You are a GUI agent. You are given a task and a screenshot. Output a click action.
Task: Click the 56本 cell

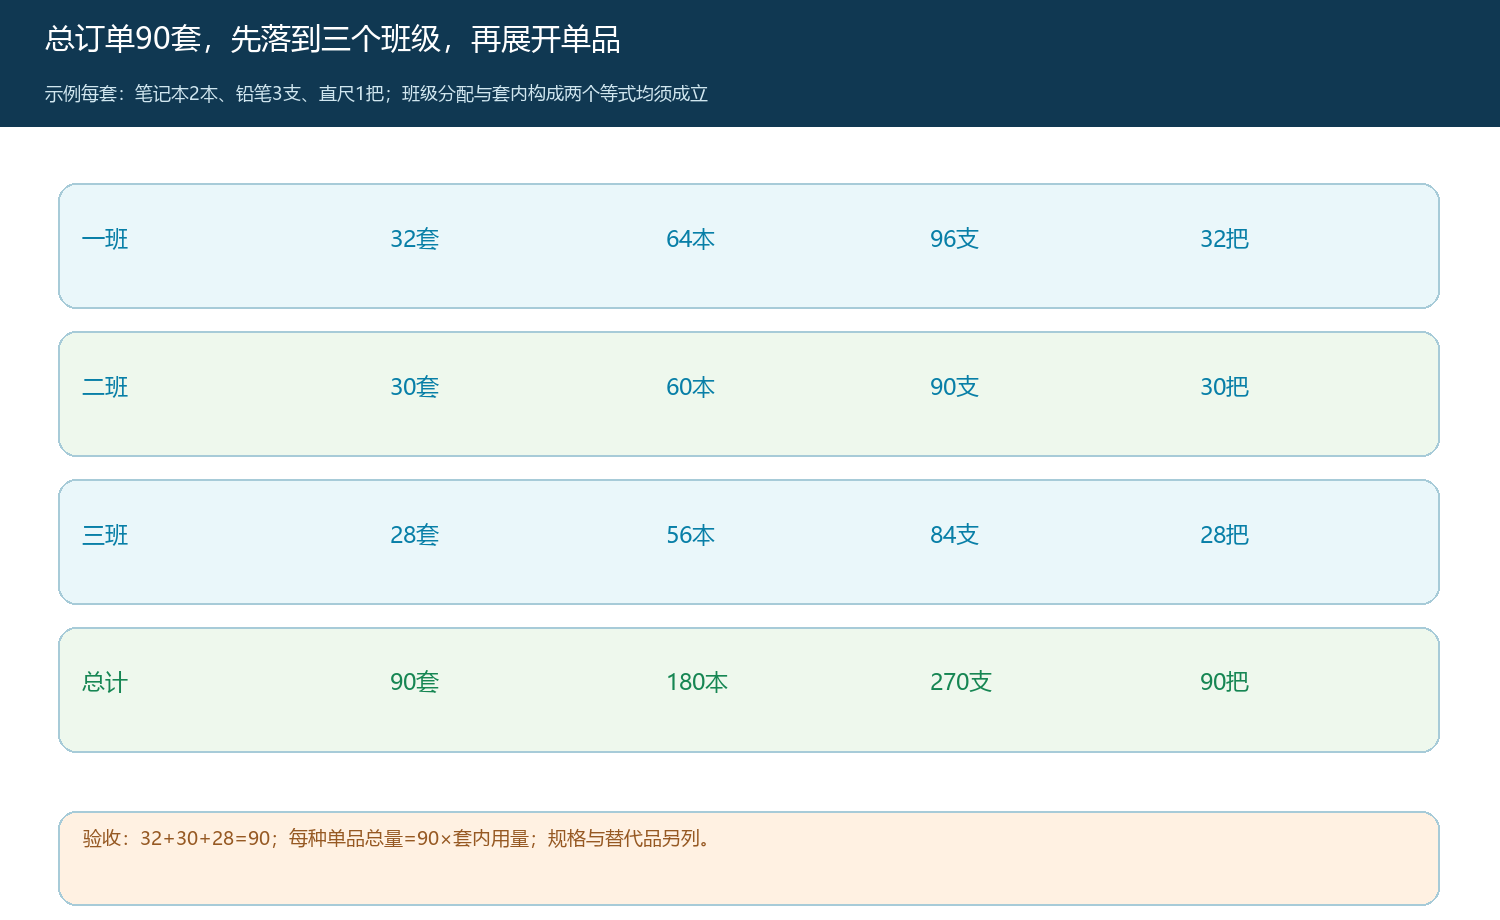pyautogui.click(x=691, y=535)
